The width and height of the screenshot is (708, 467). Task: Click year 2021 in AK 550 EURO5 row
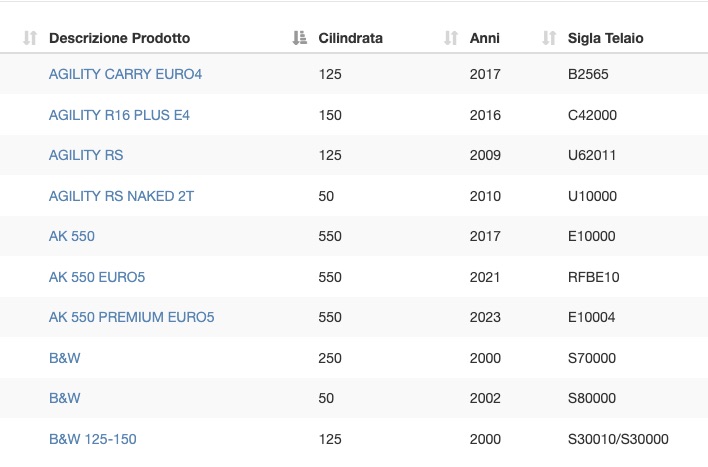tap(484, 277)
